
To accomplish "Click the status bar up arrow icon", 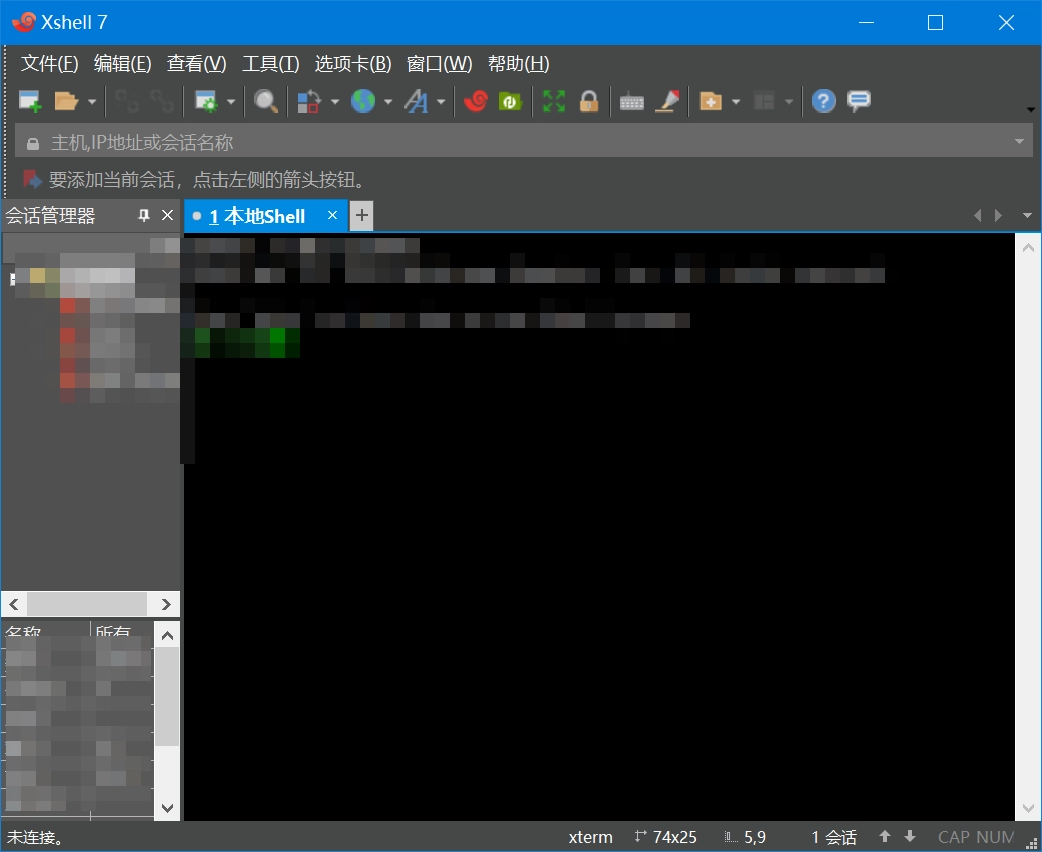I will (885, 837).
